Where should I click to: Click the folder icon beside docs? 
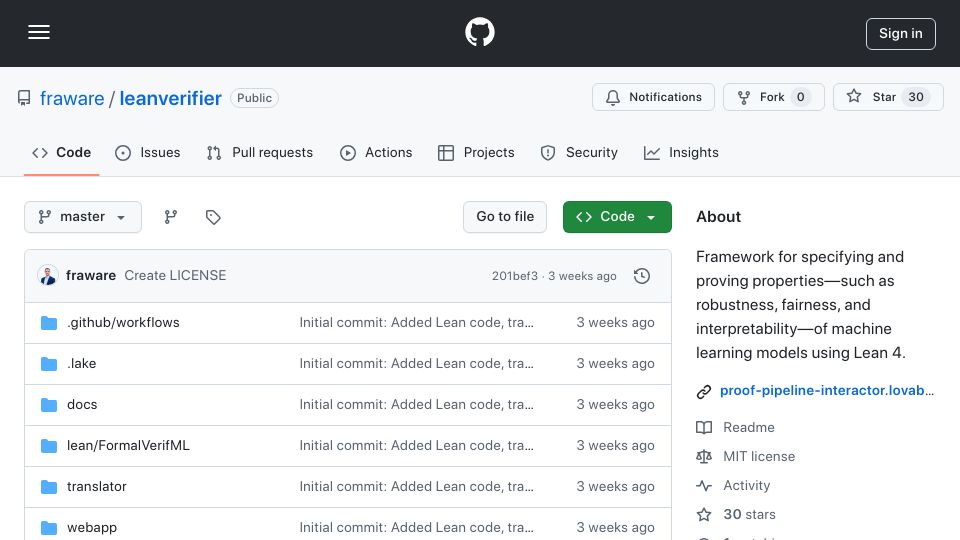click(49, 405)
